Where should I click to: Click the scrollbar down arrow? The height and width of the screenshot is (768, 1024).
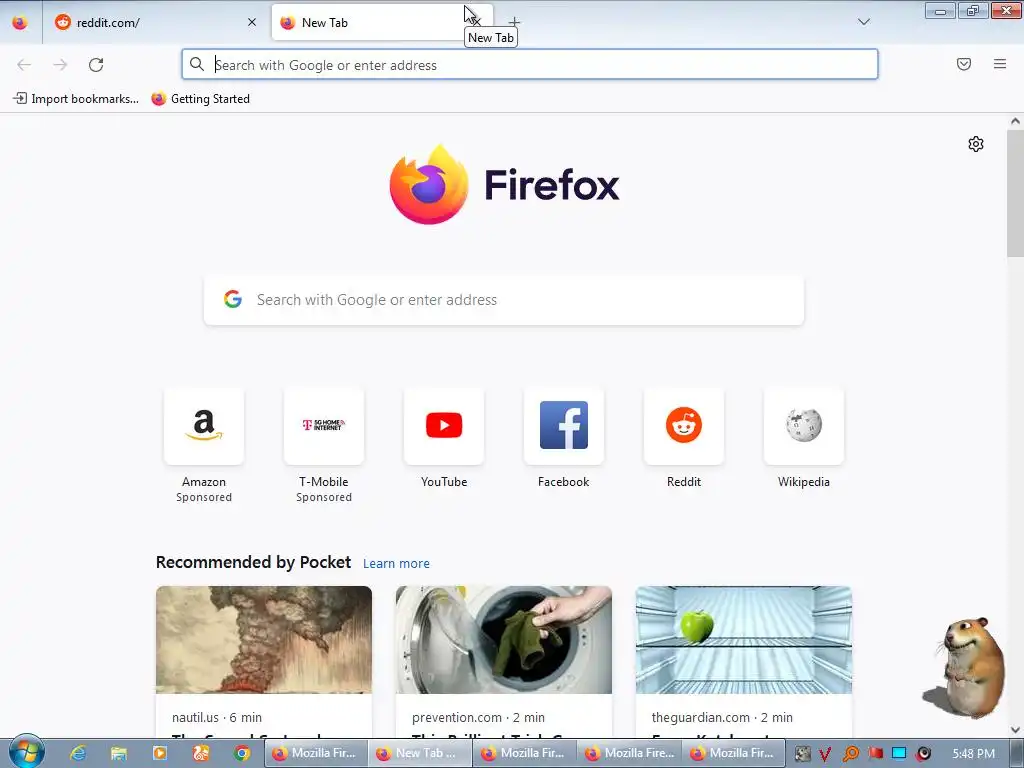pos(1015,729)
